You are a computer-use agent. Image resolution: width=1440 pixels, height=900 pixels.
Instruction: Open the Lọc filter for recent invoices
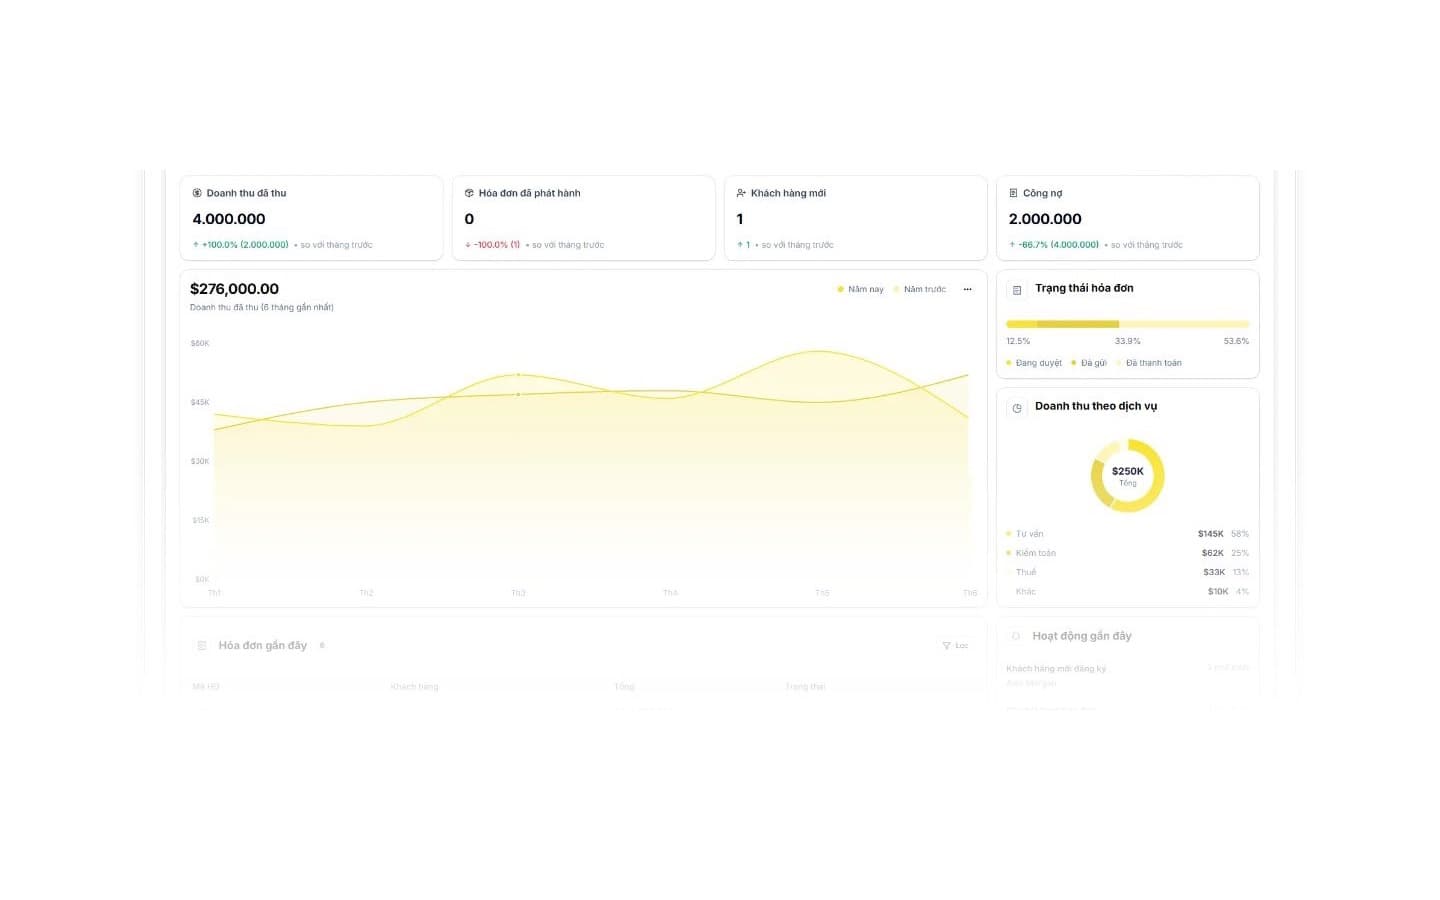click(955, 646)
